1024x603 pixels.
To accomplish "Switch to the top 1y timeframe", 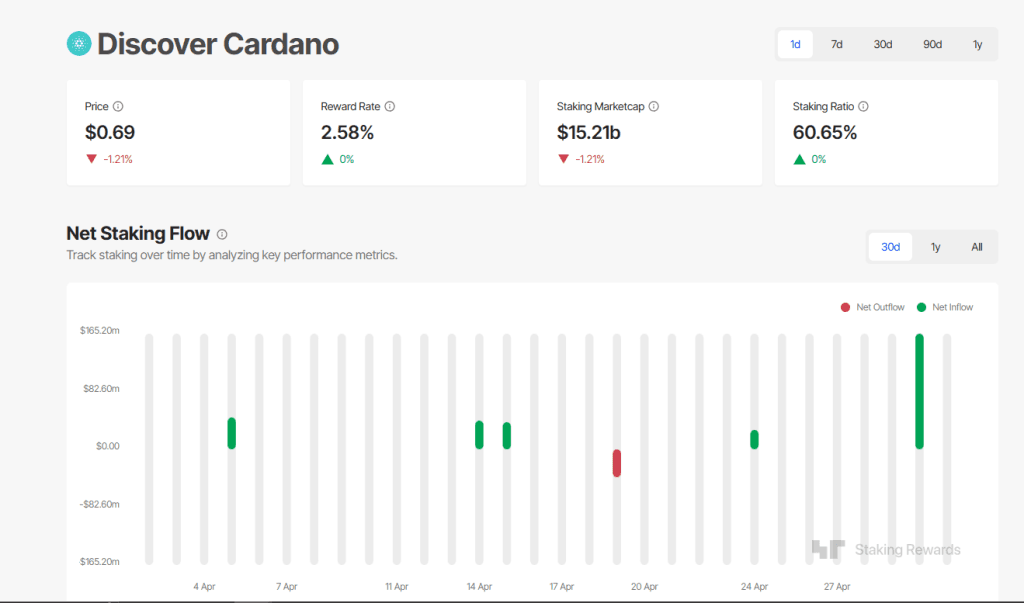I will tap(978, 44).
